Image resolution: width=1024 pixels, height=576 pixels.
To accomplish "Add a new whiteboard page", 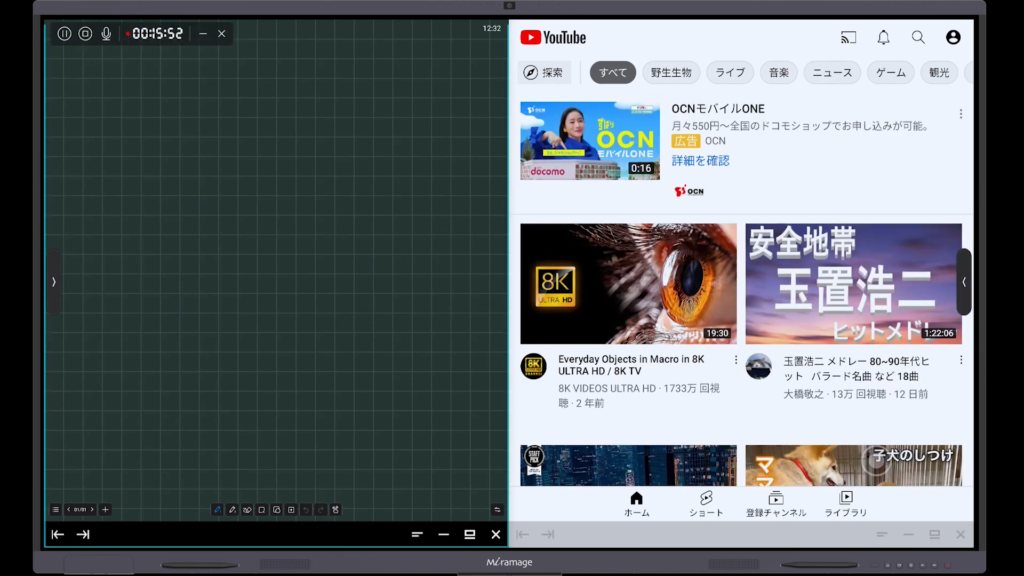I will point(105,509).
